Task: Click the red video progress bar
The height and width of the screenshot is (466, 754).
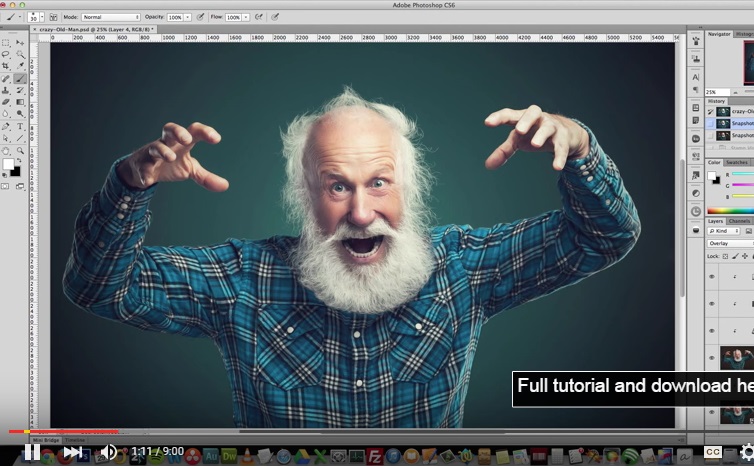Action: click(x=63, y=431)
